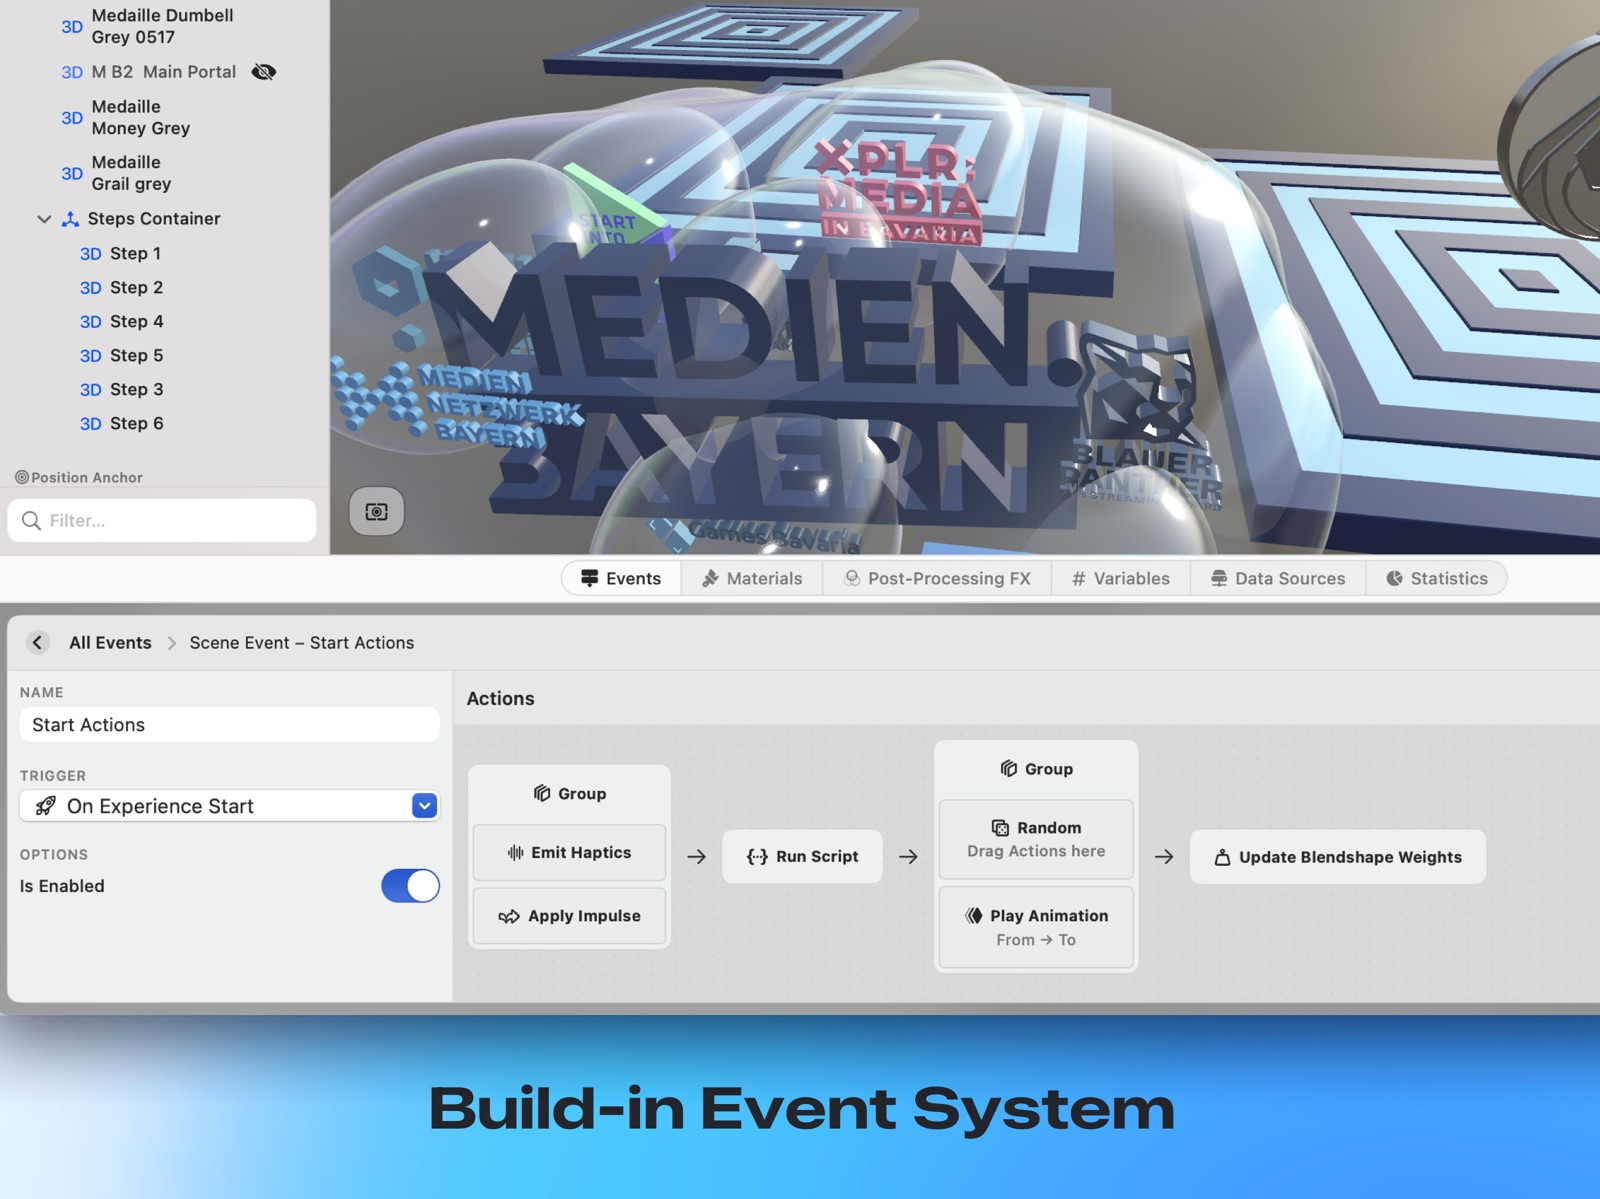Click the 3D icon beside Step 5
This screenshot has height=1199, width=1600.
tap(91, 356)
